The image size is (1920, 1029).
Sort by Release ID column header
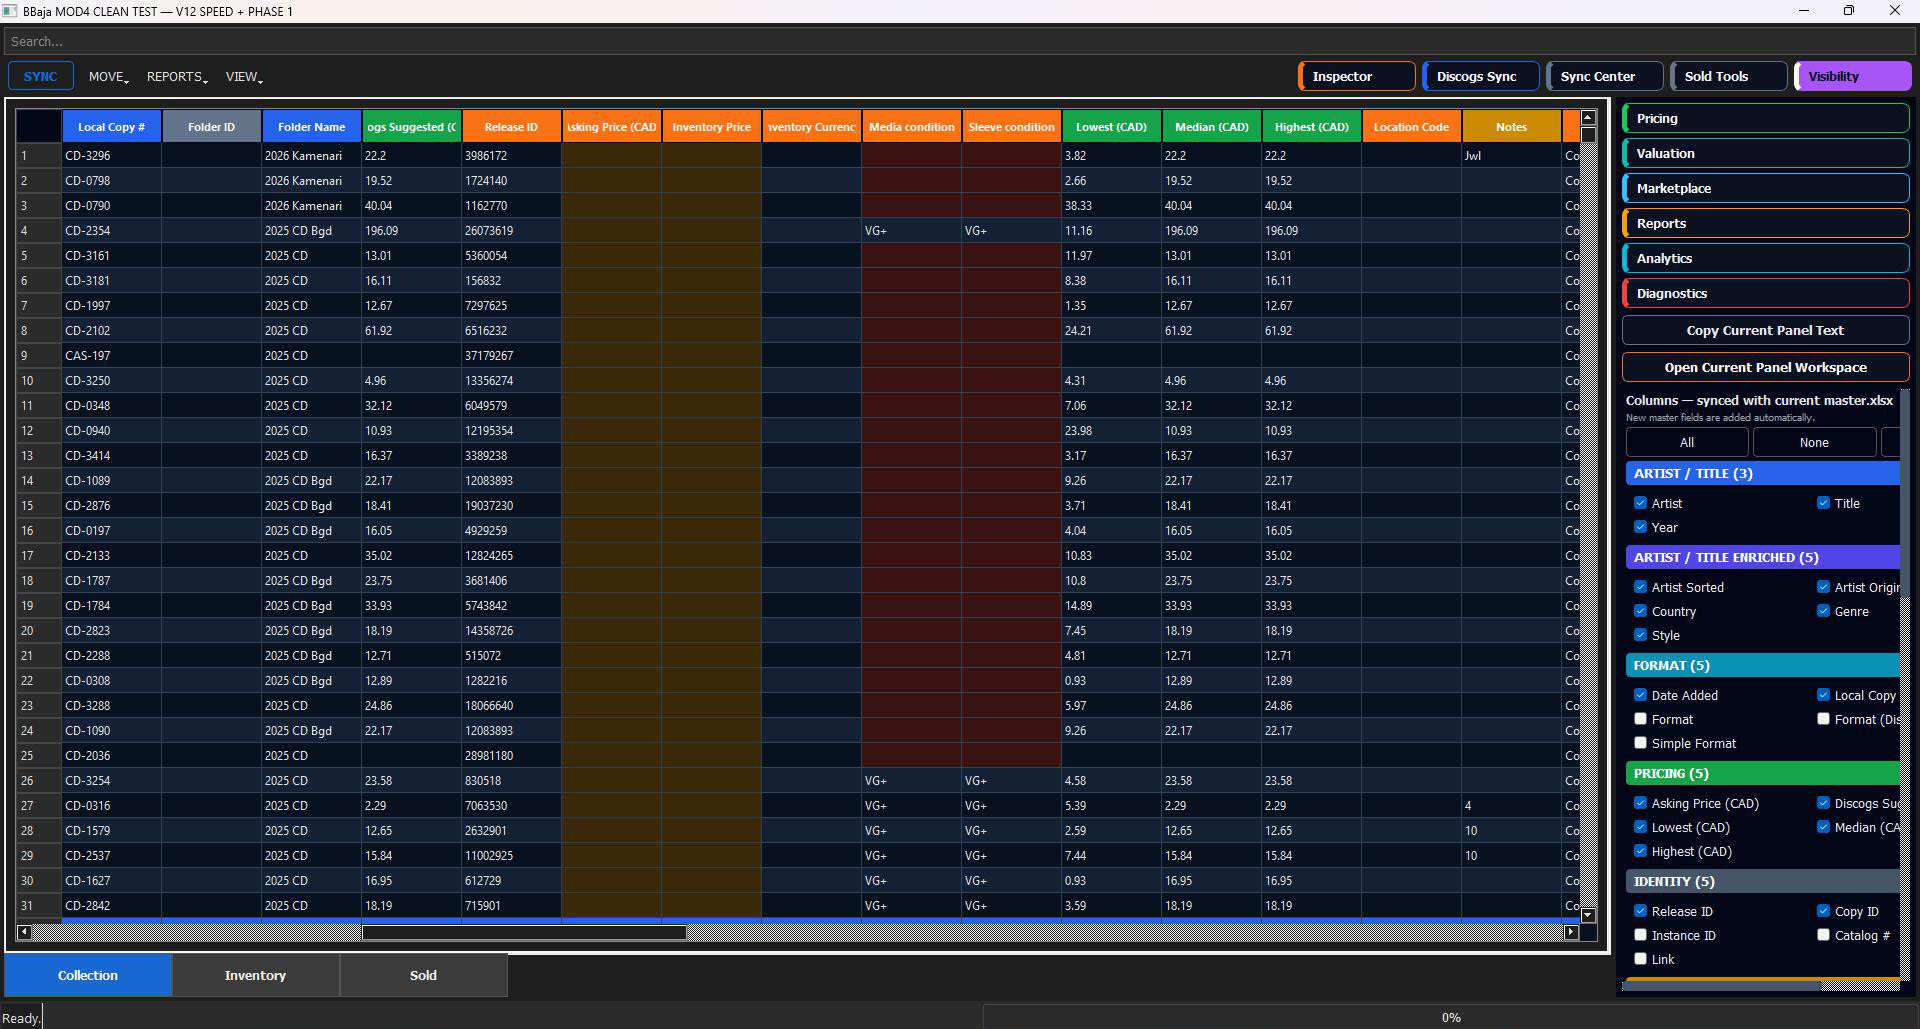tap(511, 127)
